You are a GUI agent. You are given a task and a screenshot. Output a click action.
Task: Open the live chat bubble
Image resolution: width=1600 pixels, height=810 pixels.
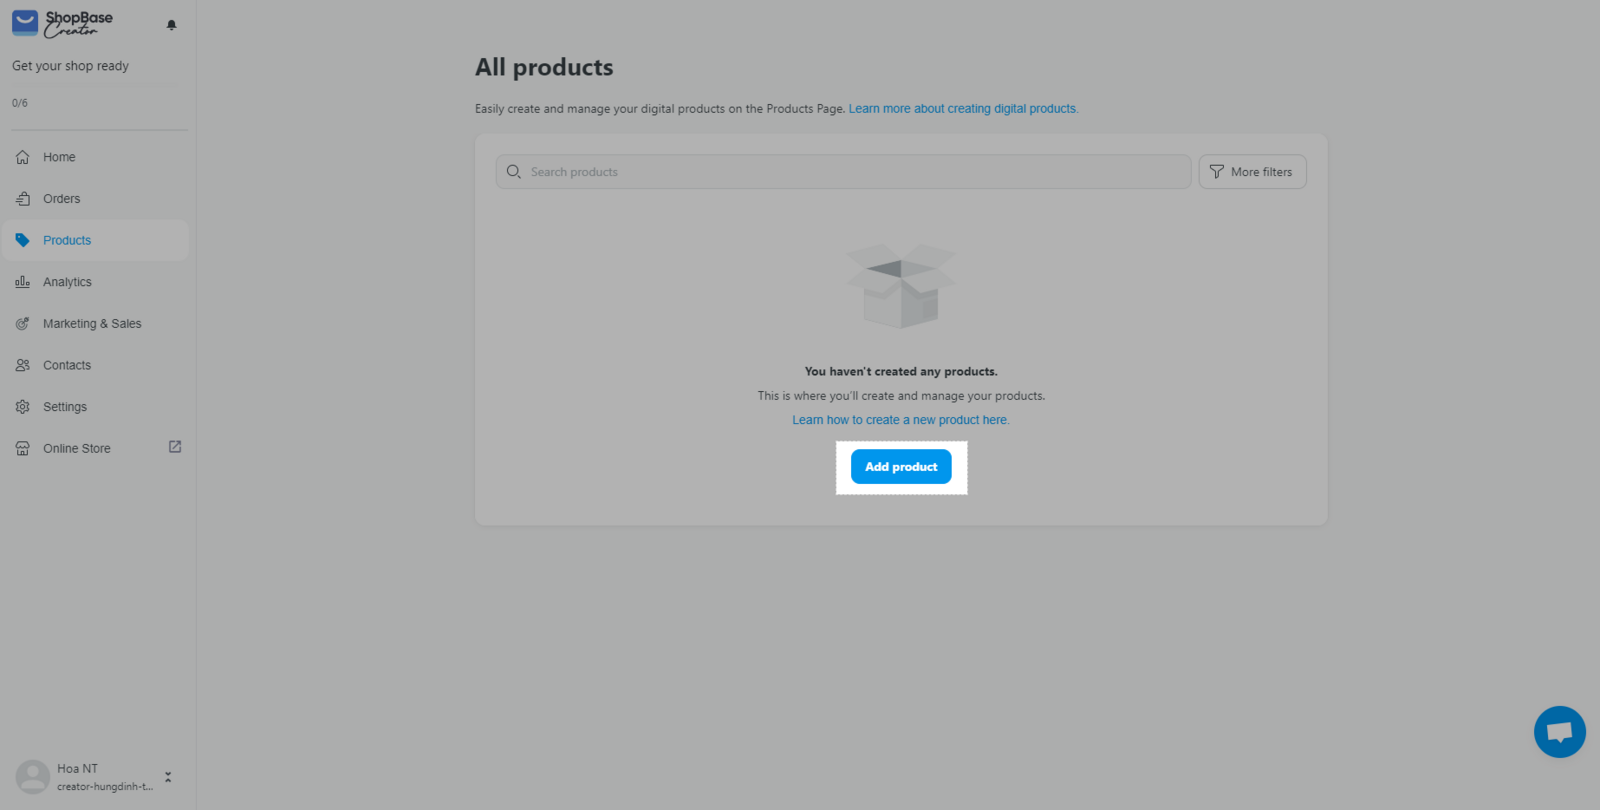pos(1560,732)
